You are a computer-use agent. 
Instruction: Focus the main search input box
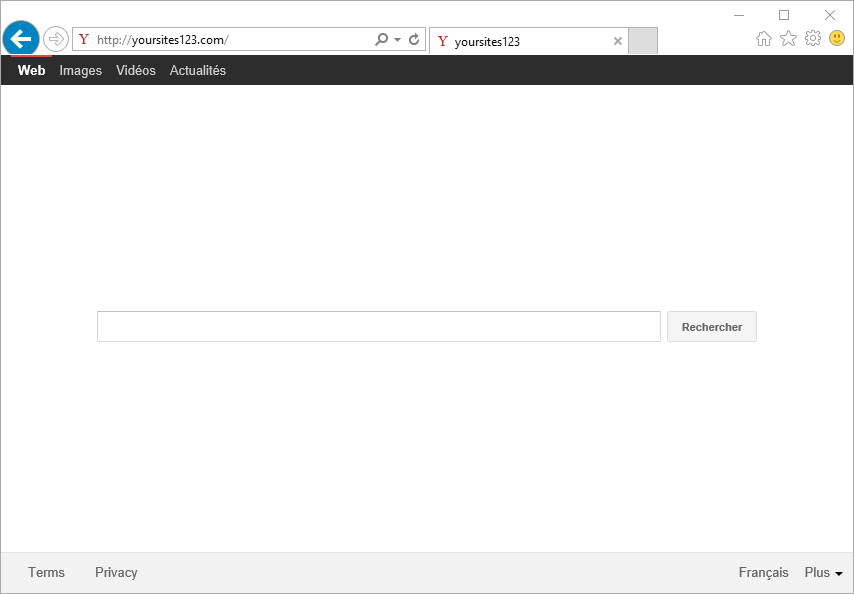[x=379, y=327]
